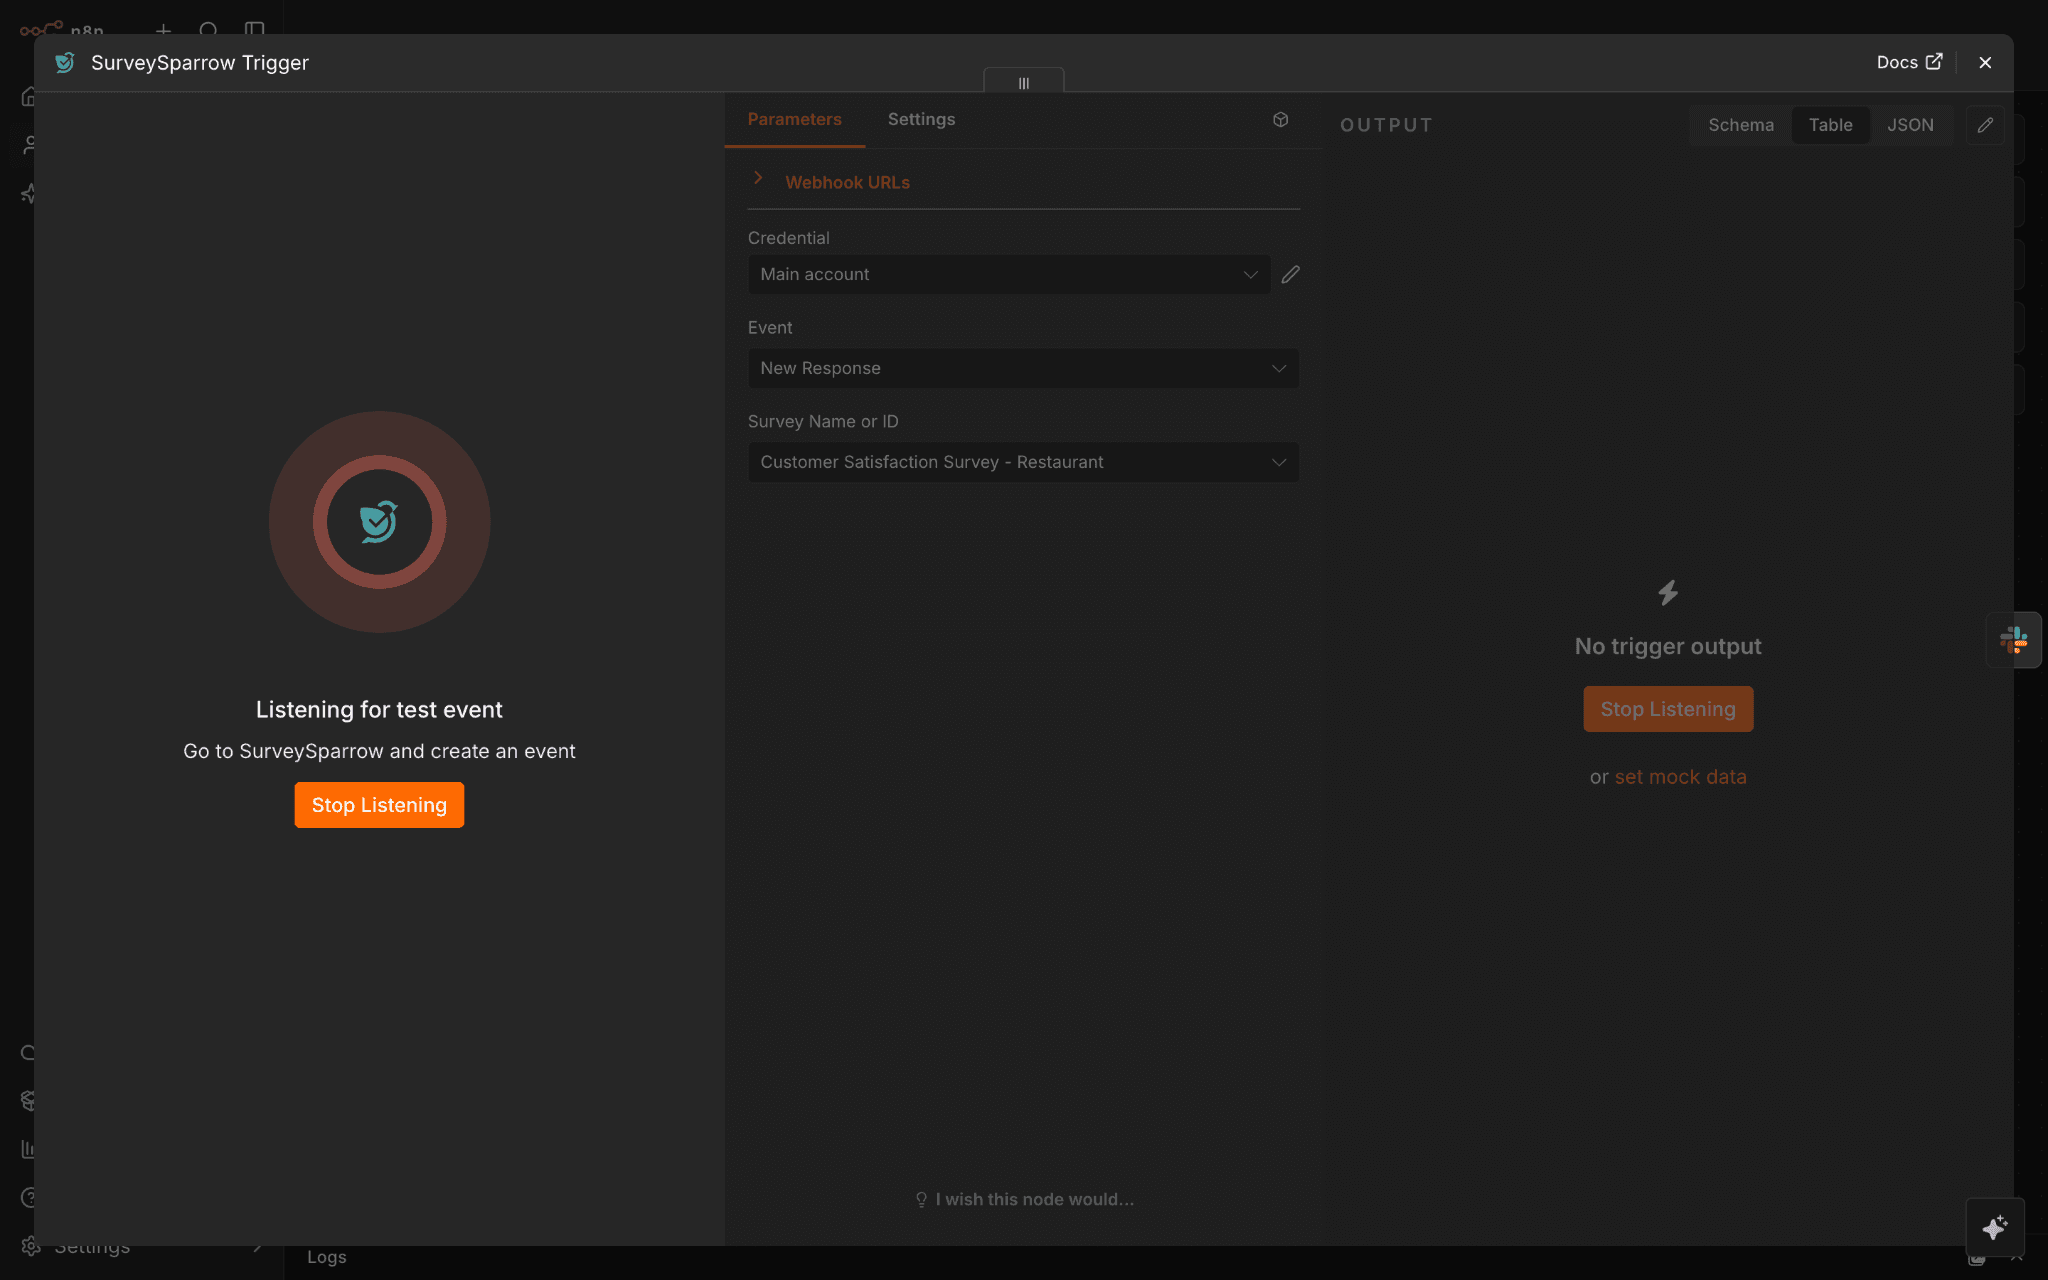Screen dimensions: 2048x1280
Task: Switch to the Parameters tab
Action: (795, 119)
